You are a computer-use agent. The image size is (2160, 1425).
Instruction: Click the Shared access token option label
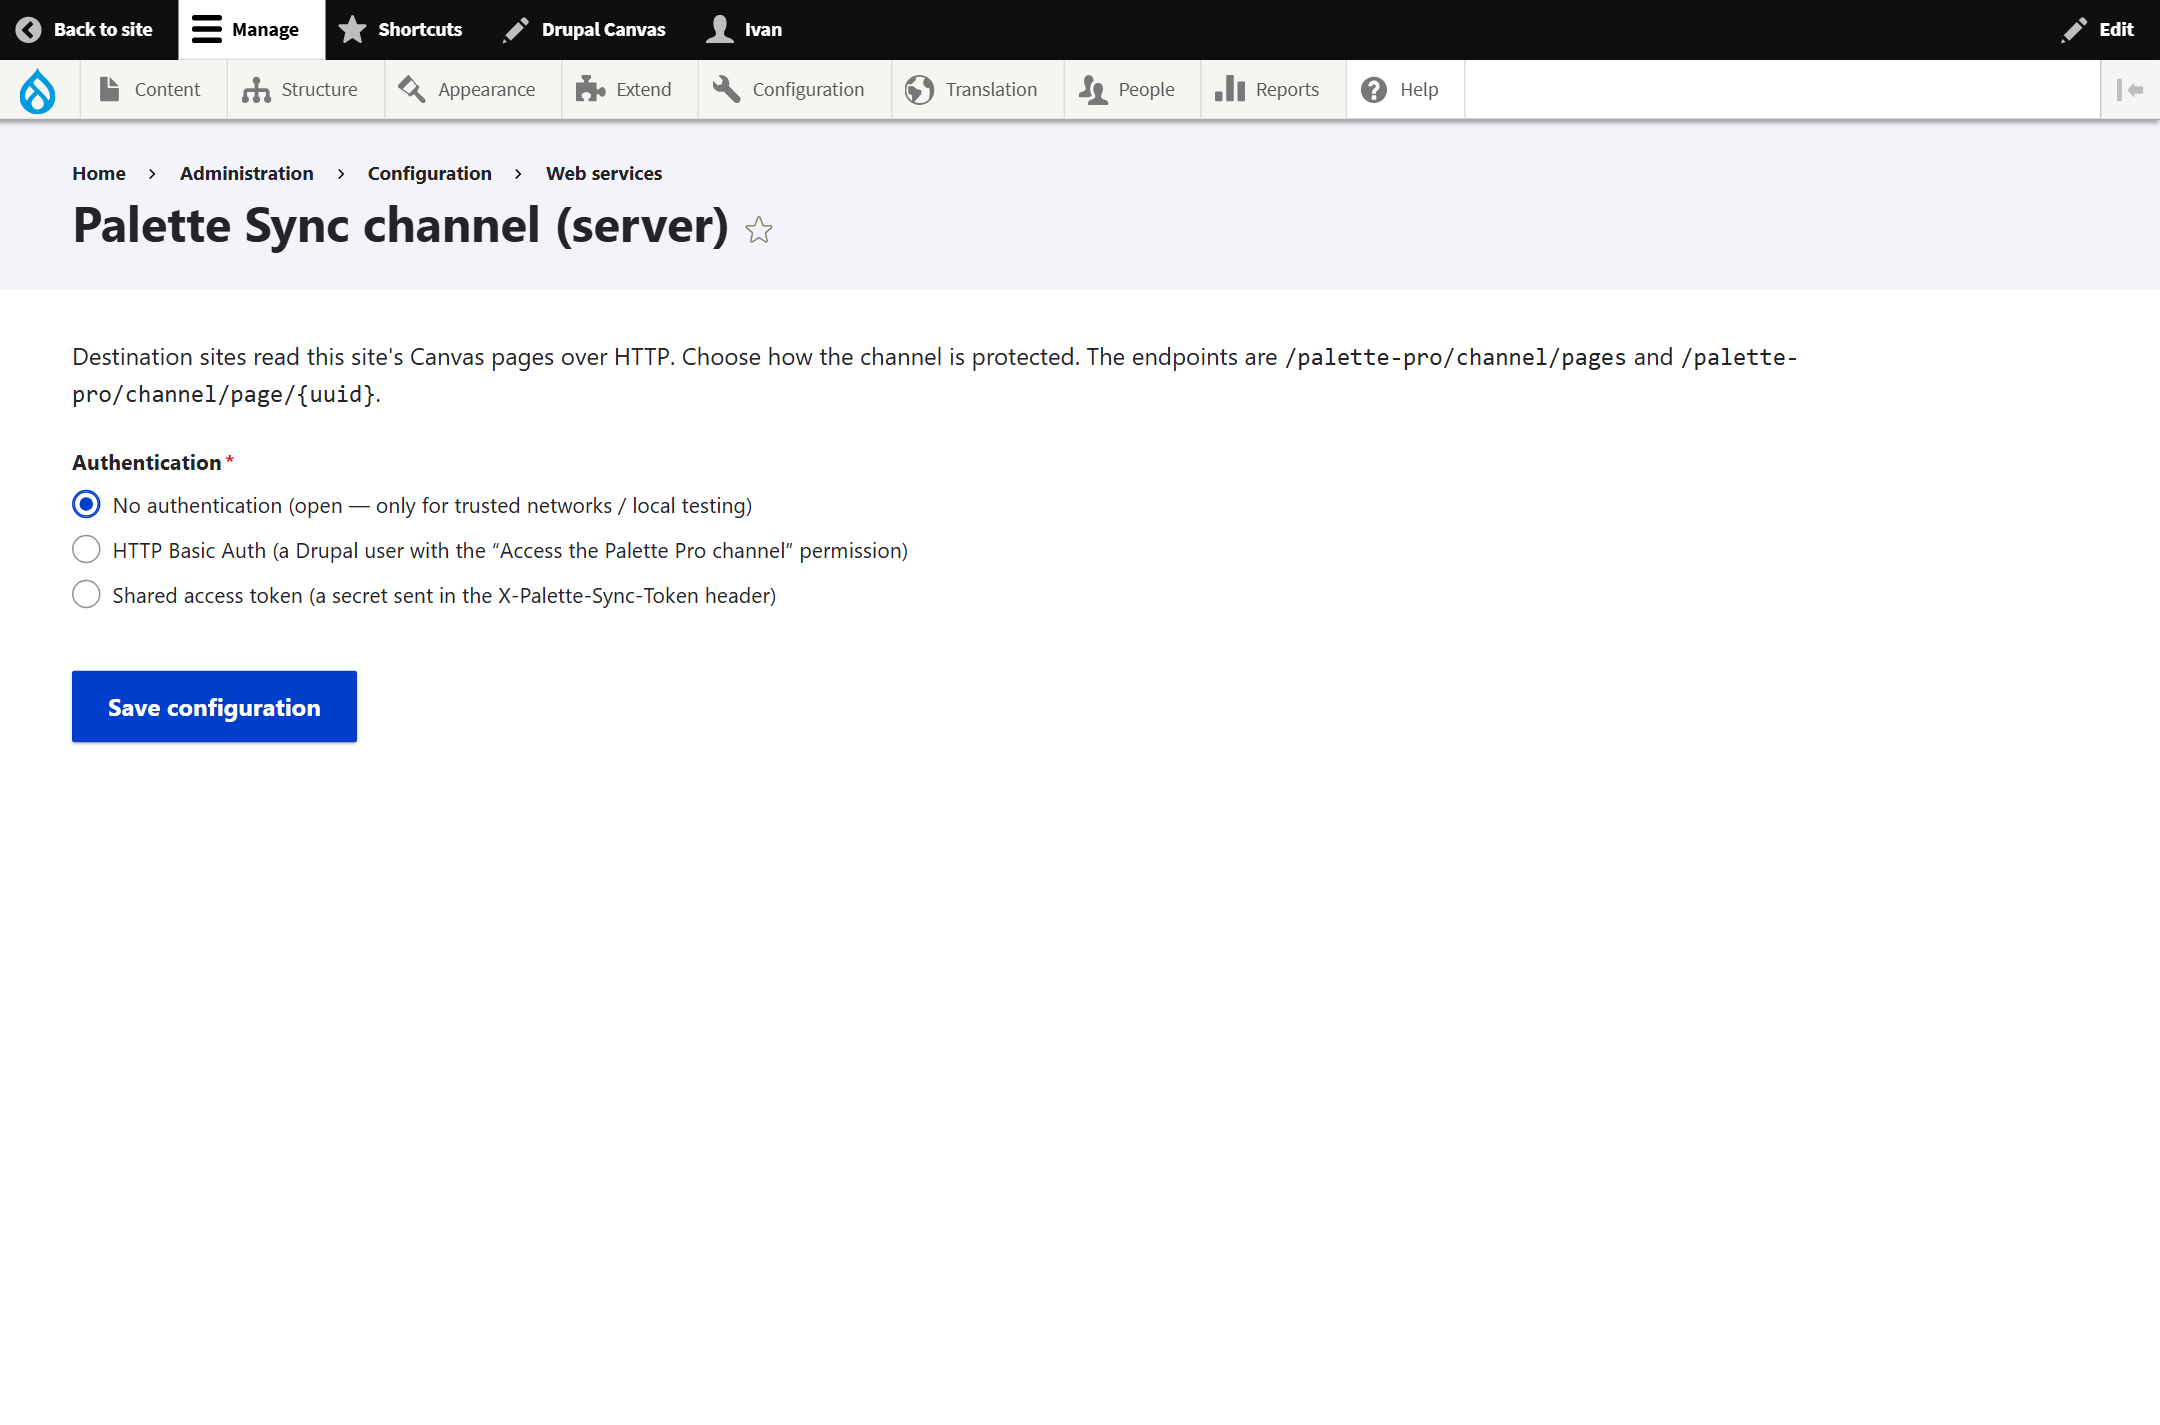coord(444,596)
